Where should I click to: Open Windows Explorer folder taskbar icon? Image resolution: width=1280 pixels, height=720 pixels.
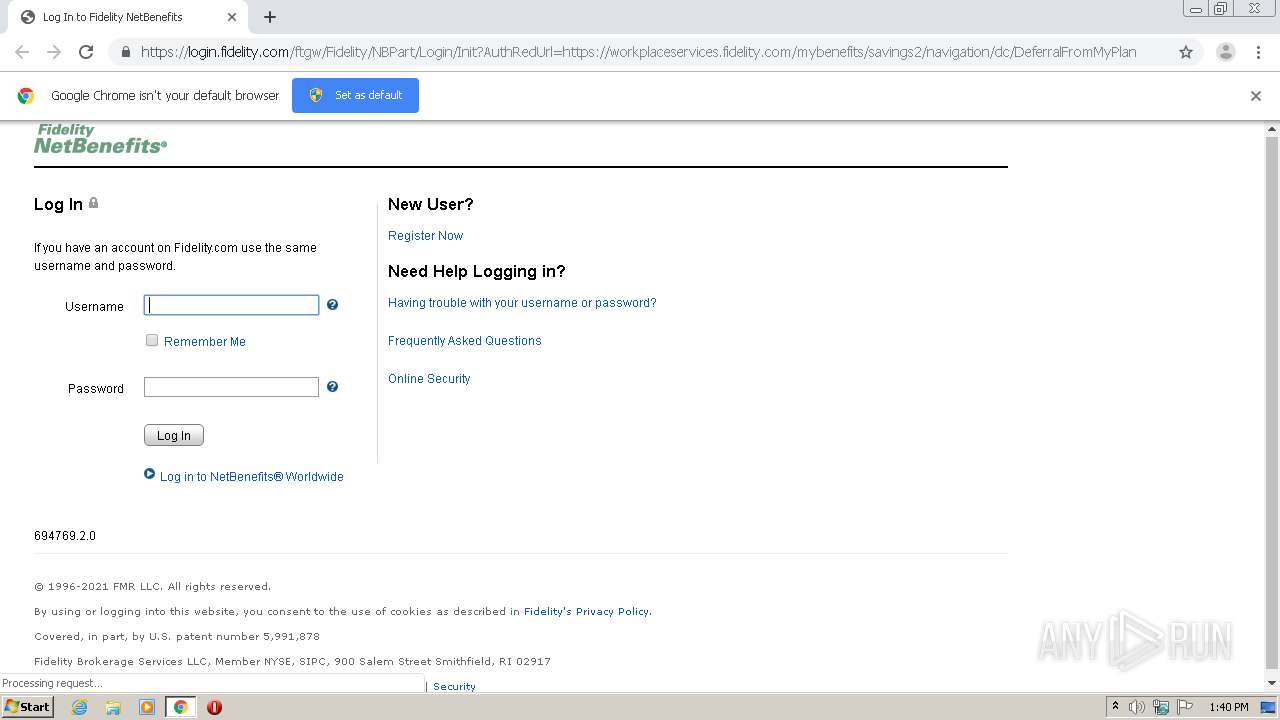[x=113, y=707]
